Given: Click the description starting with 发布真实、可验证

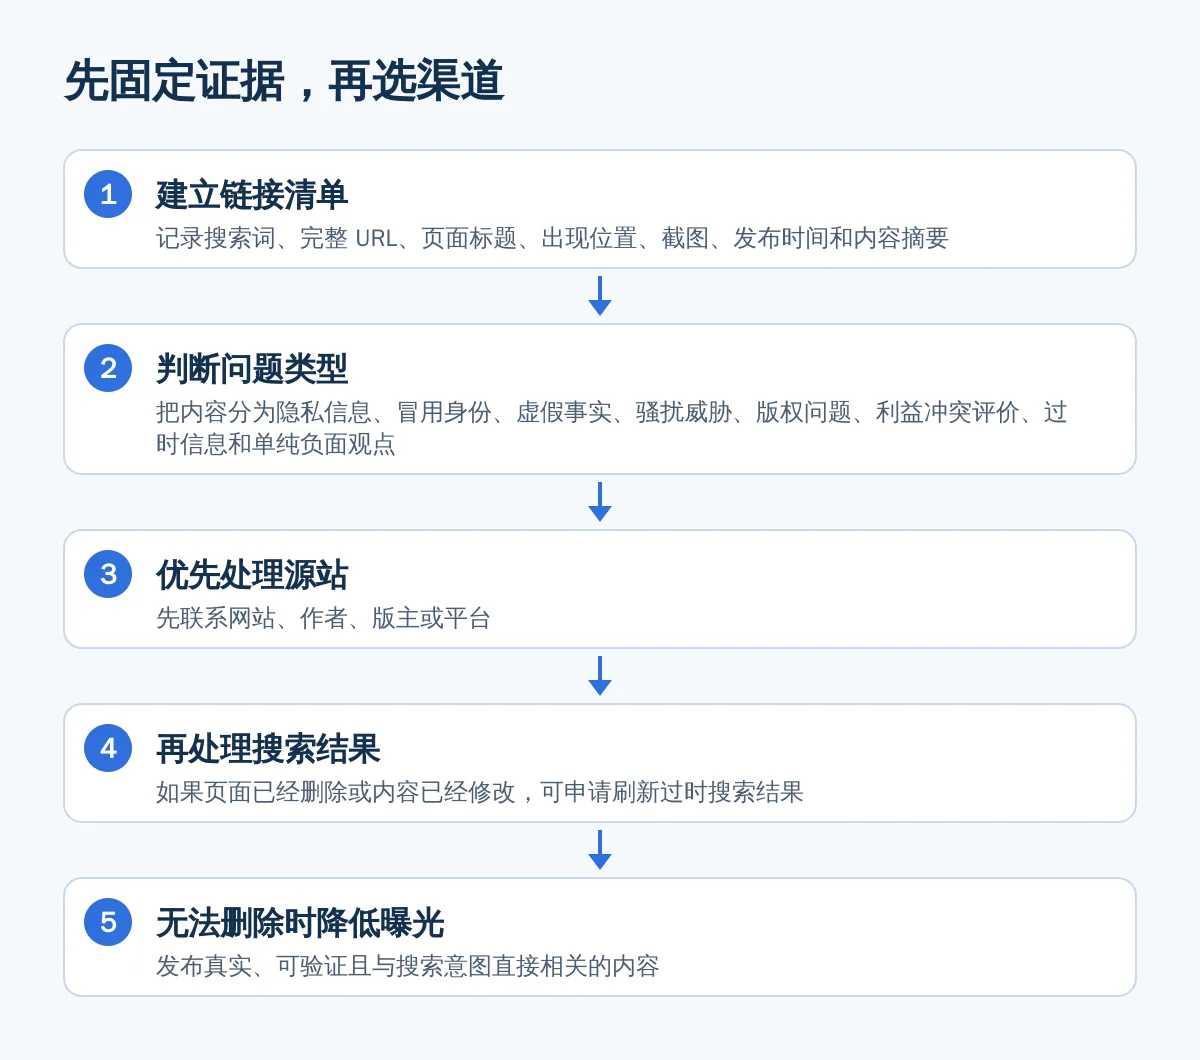Looking at the screenshot, I should (408, 966).
